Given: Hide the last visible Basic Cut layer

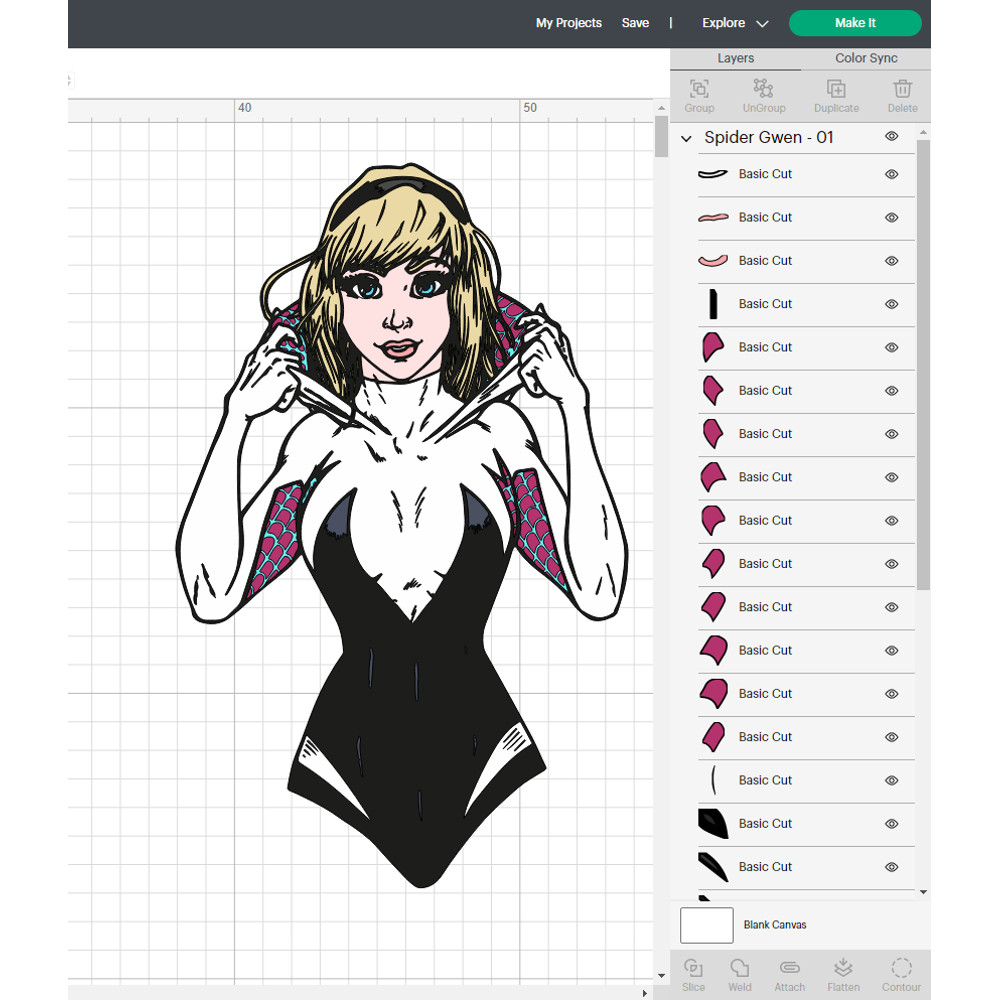Looking at the screenshot, I should click(891, 867).
